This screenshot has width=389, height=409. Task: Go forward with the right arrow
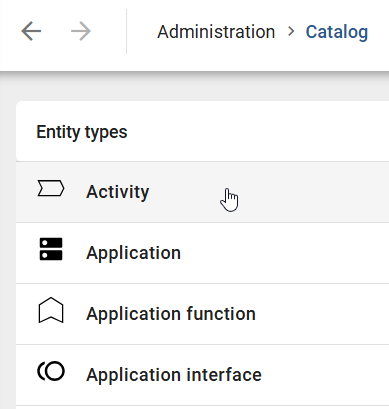pos(81,31)
